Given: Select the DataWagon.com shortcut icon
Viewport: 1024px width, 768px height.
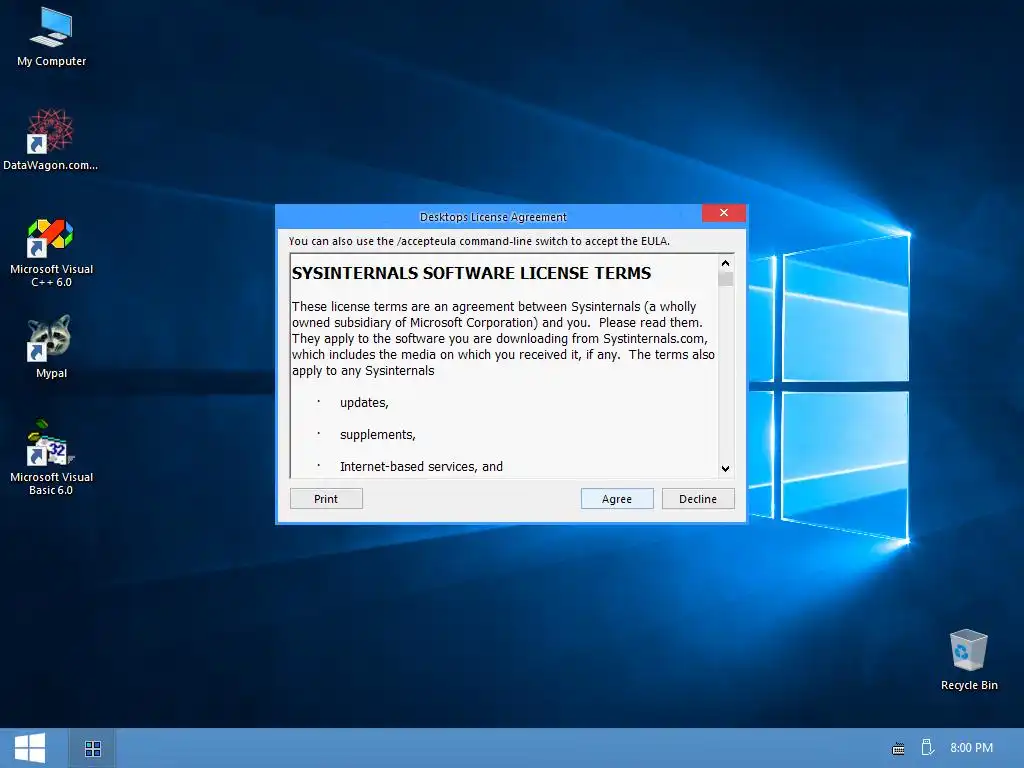Looking at the screenshot, I should point(50,140).
